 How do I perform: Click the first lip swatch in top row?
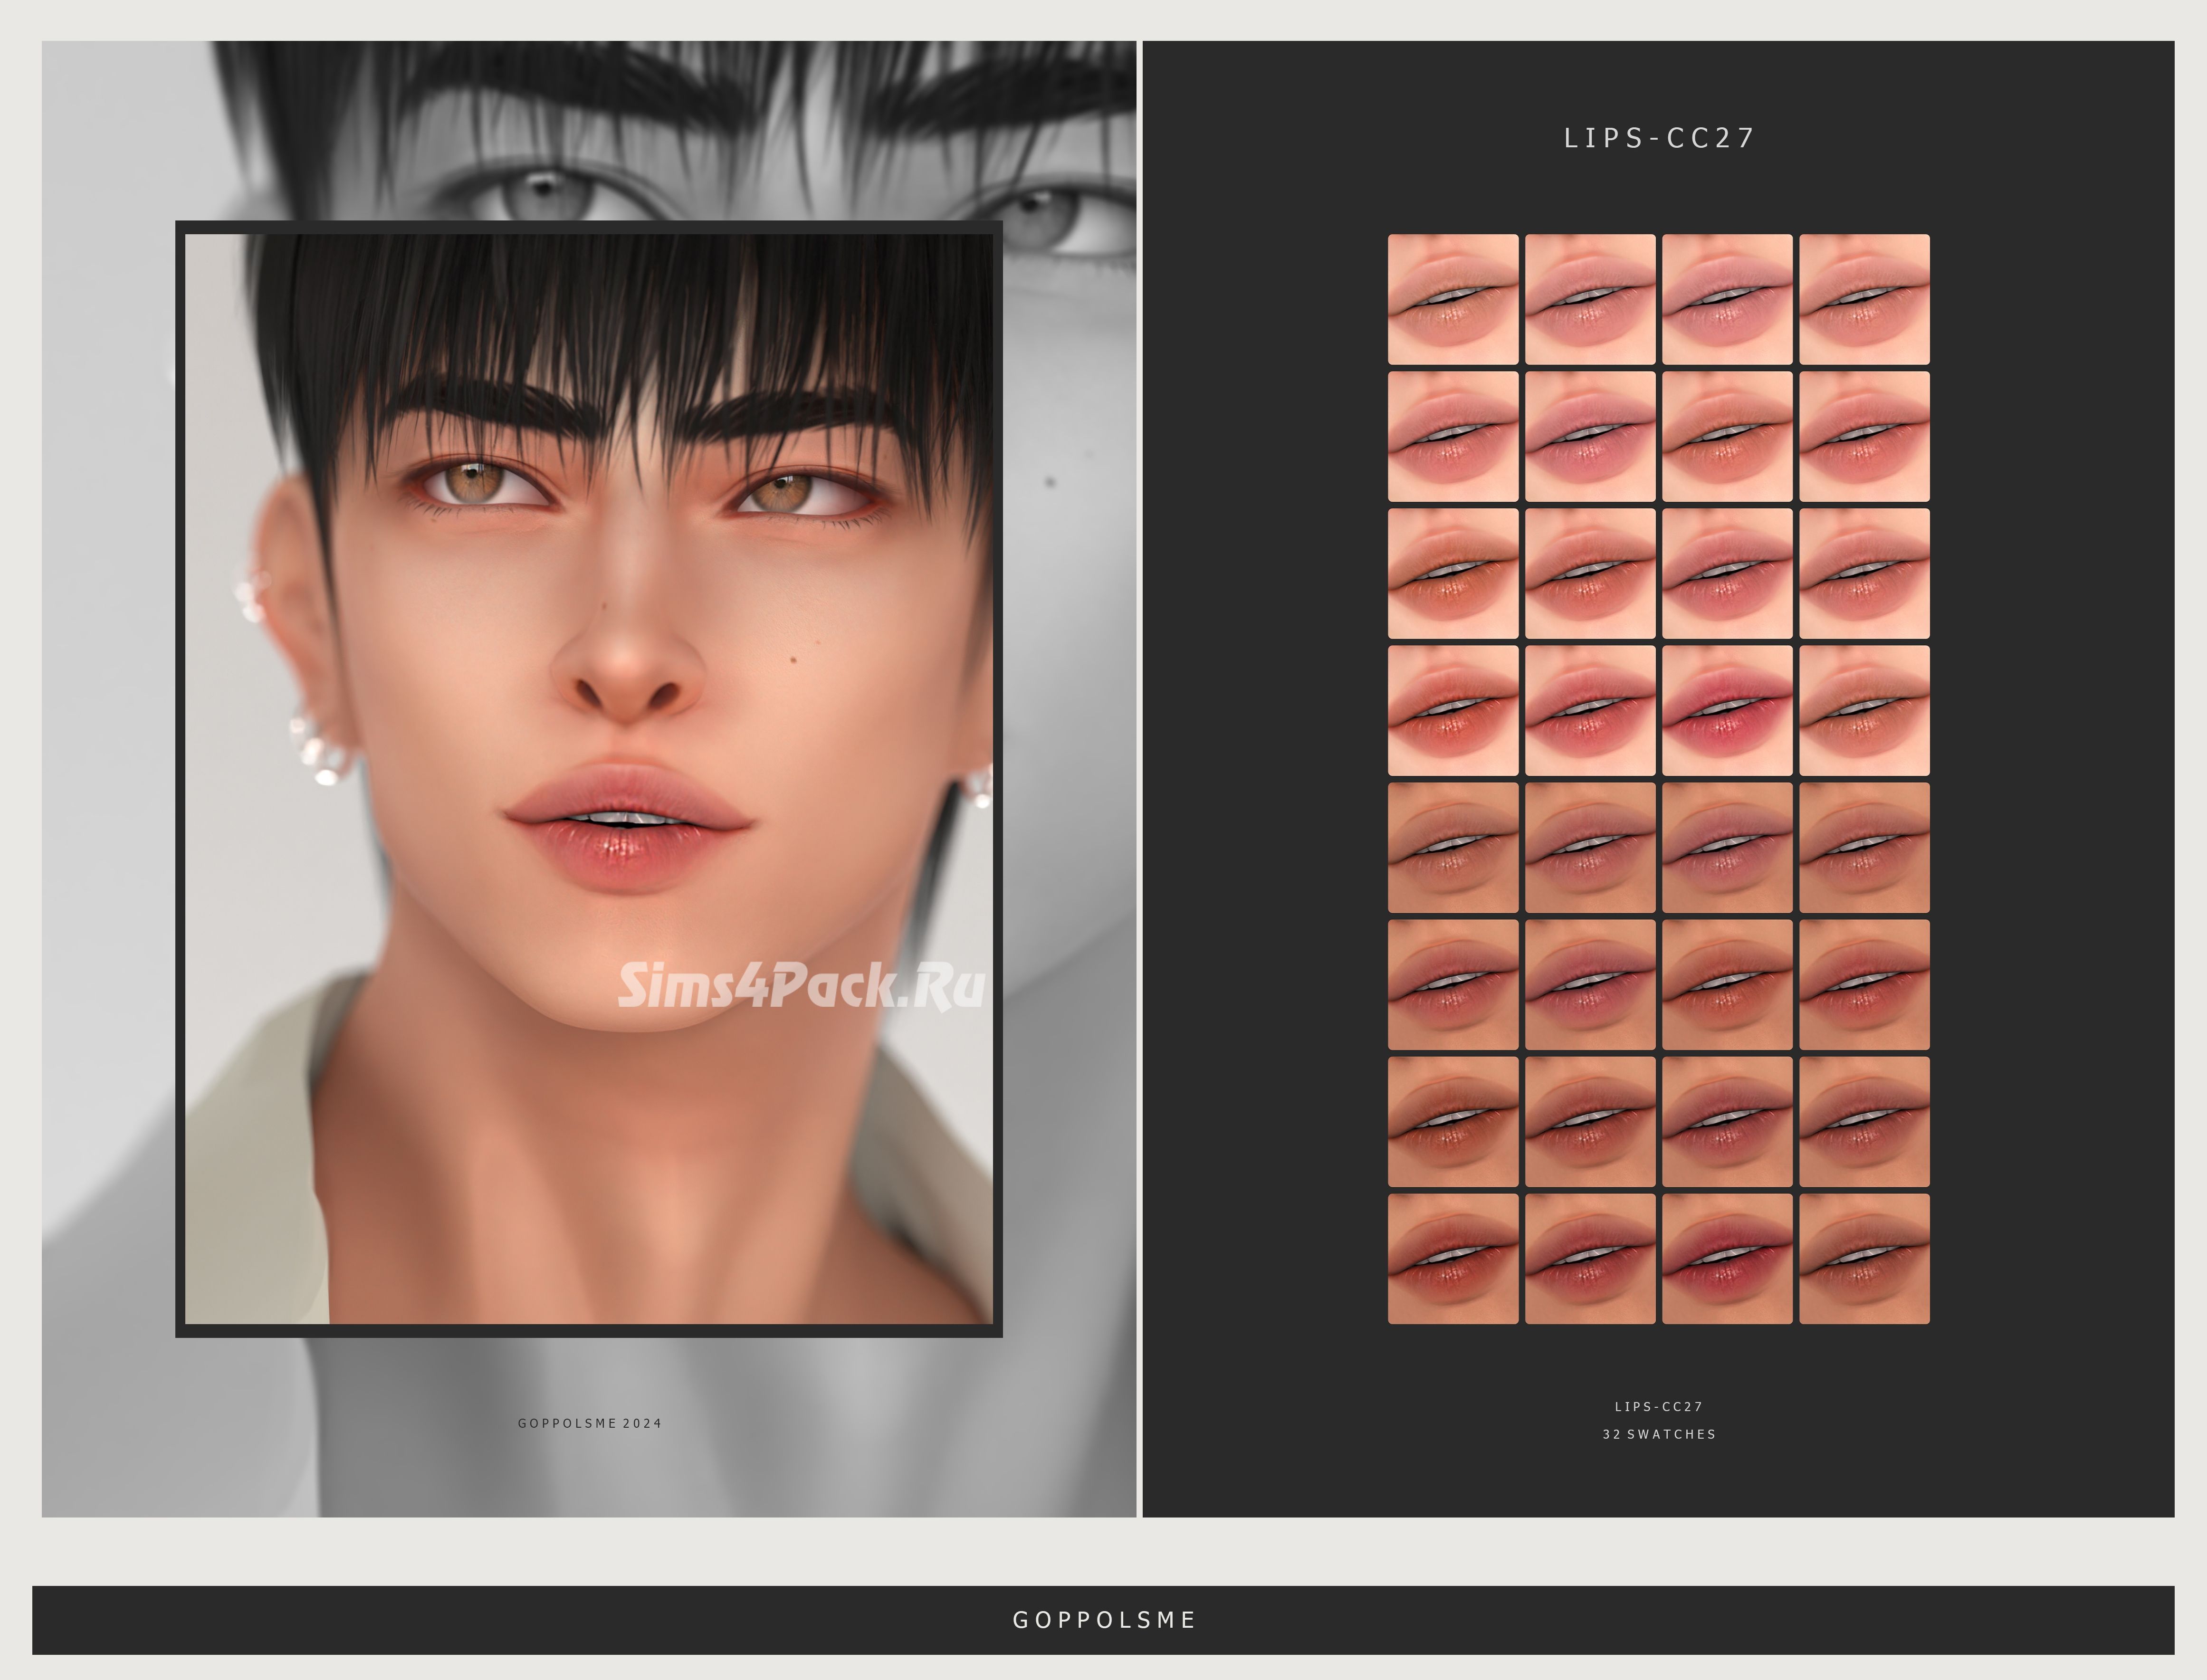pyautogui.click(x=1452, y=299)
